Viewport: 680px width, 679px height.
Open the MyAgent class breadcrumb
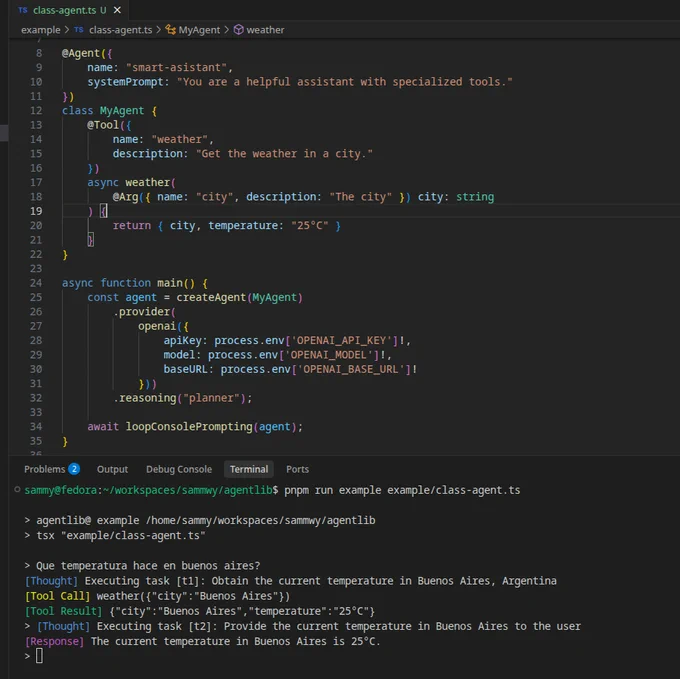point(199,30)
